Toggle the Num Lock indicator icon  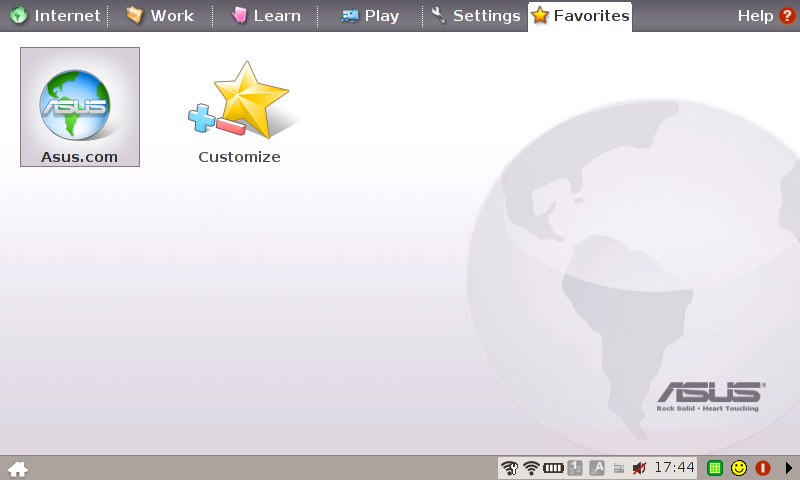[575, 468]
